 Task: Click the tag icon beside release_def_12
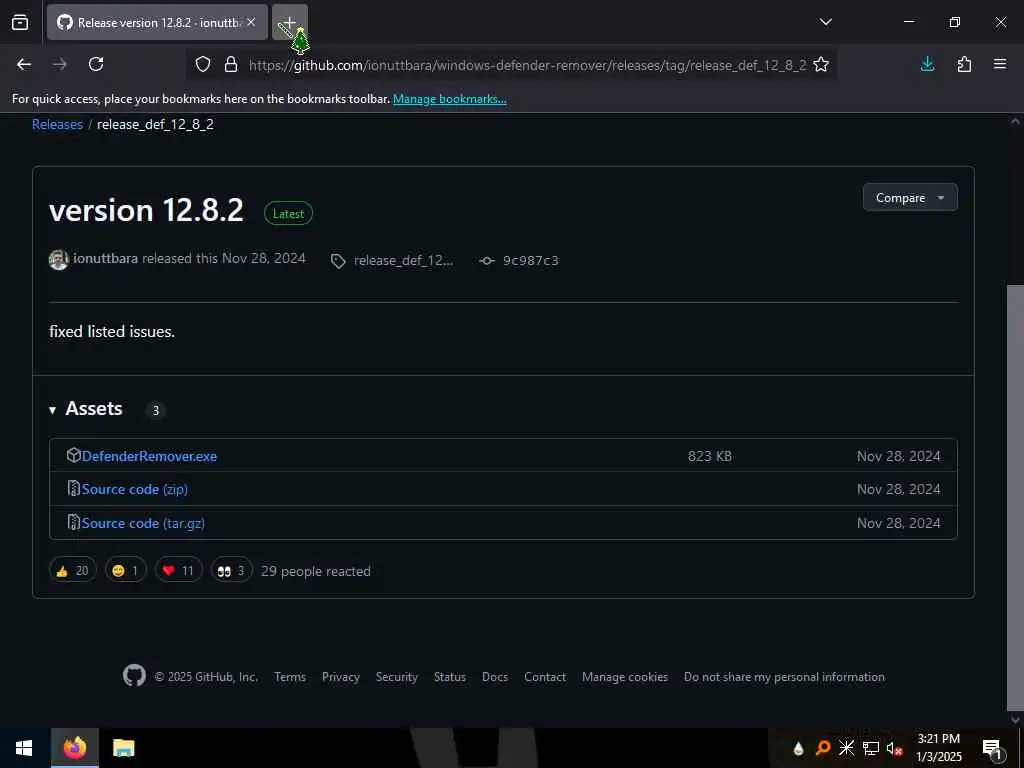338,261
